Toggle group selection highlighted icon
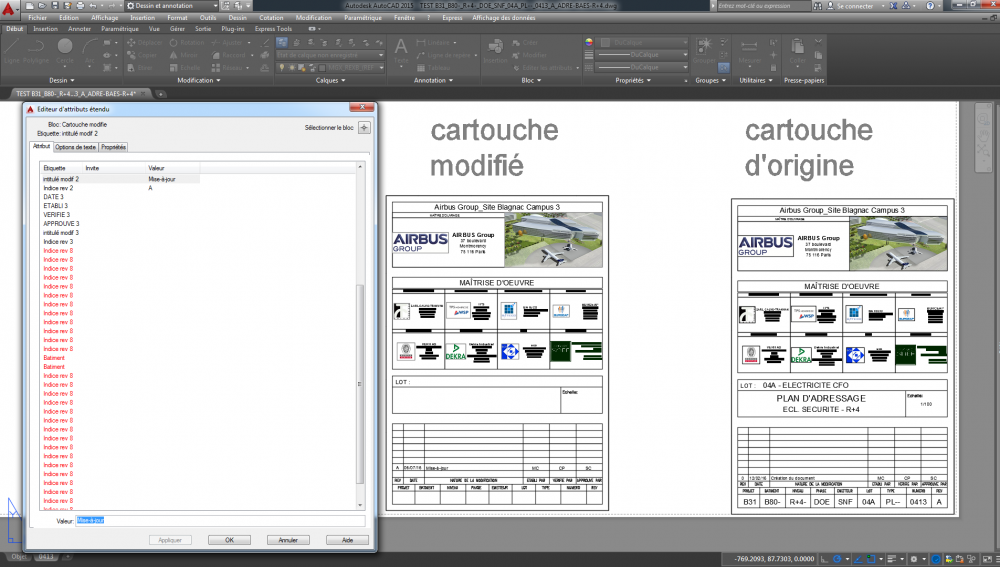Screen dimensions: 1000x567 724,67
